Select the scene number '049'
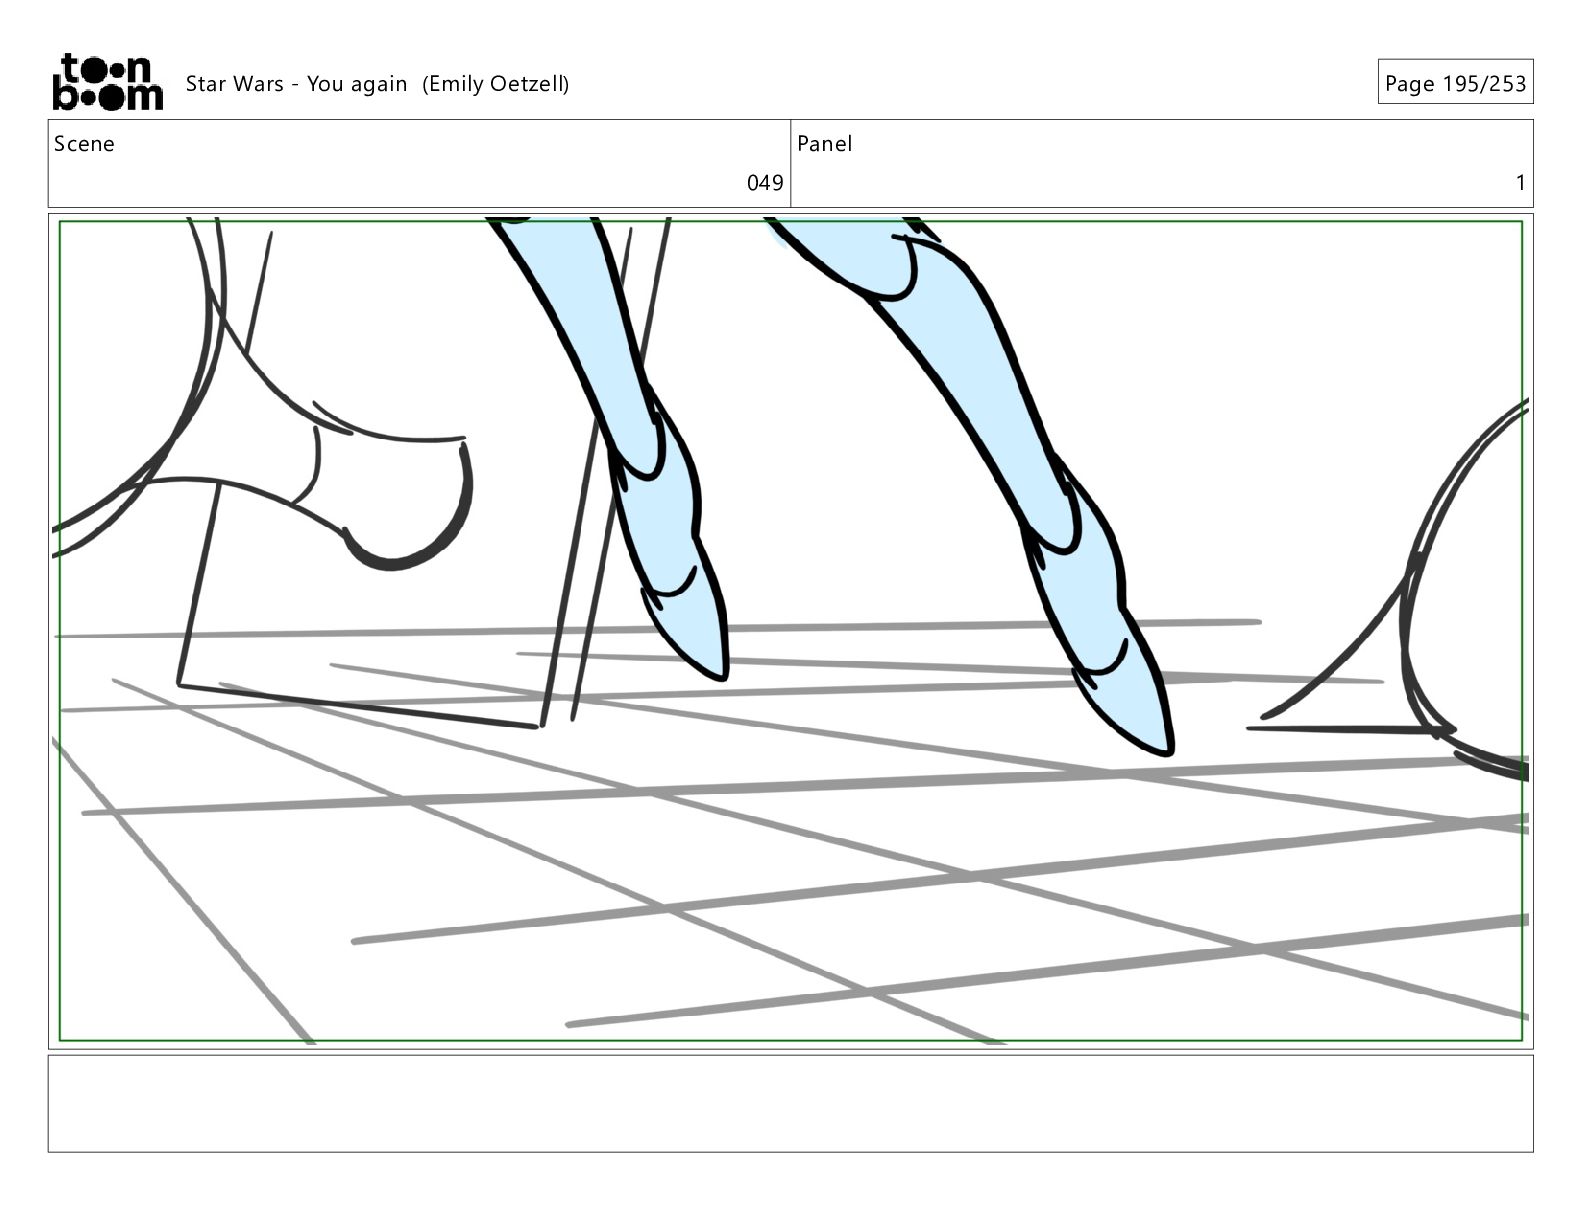 [765, 183]
